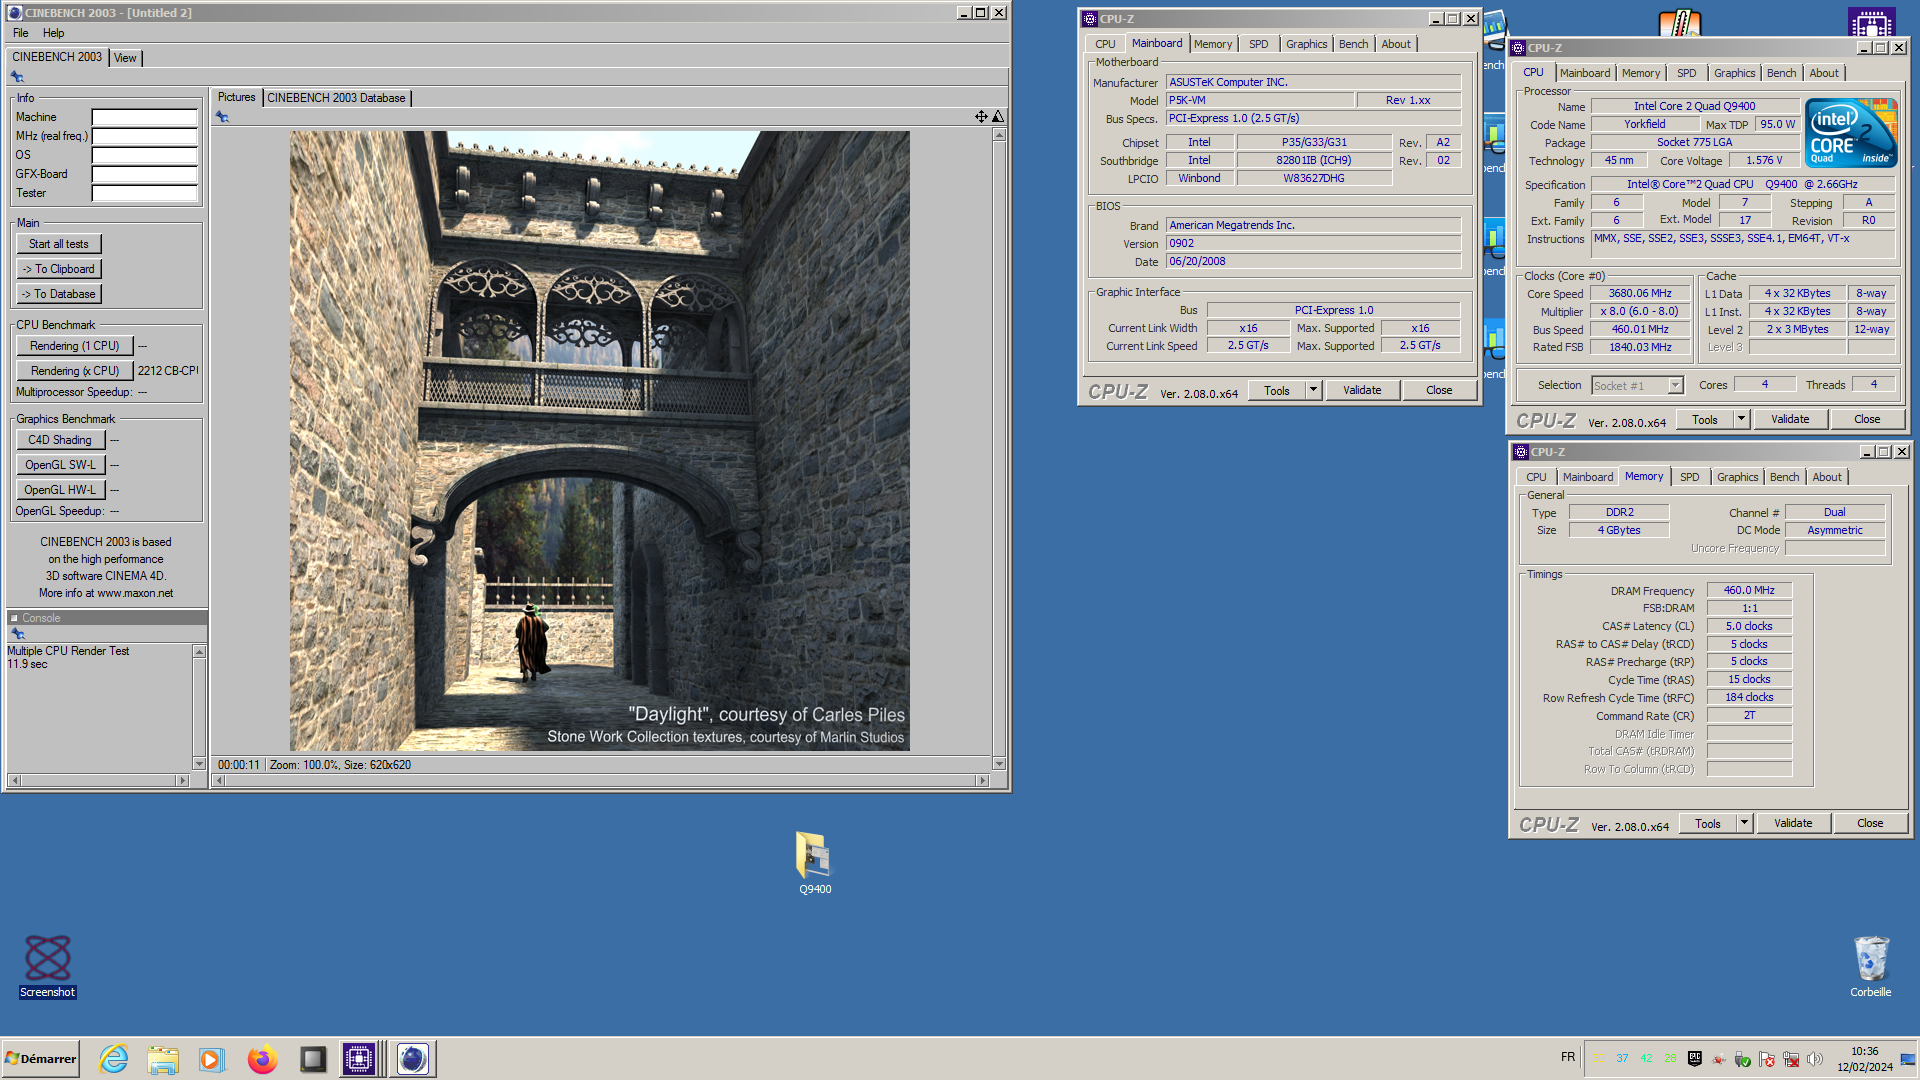Screen dimensions: 1920x1080
Task: Select Bench tab in Memory CPU-Z window
Action: coord(1784,477)
